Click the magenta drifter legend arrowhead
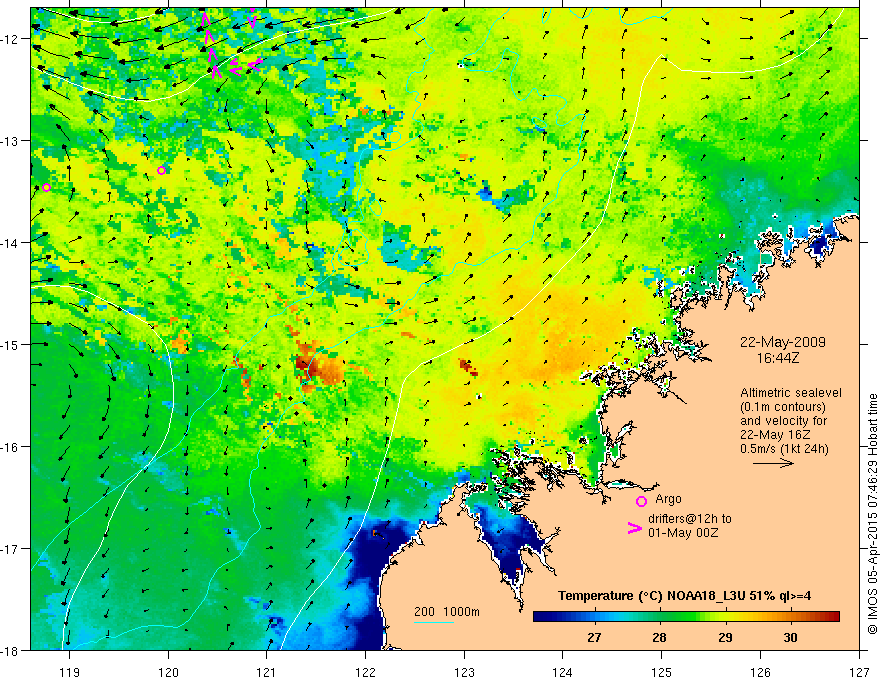This screenshot has height=680, width=880. point(634,528)
